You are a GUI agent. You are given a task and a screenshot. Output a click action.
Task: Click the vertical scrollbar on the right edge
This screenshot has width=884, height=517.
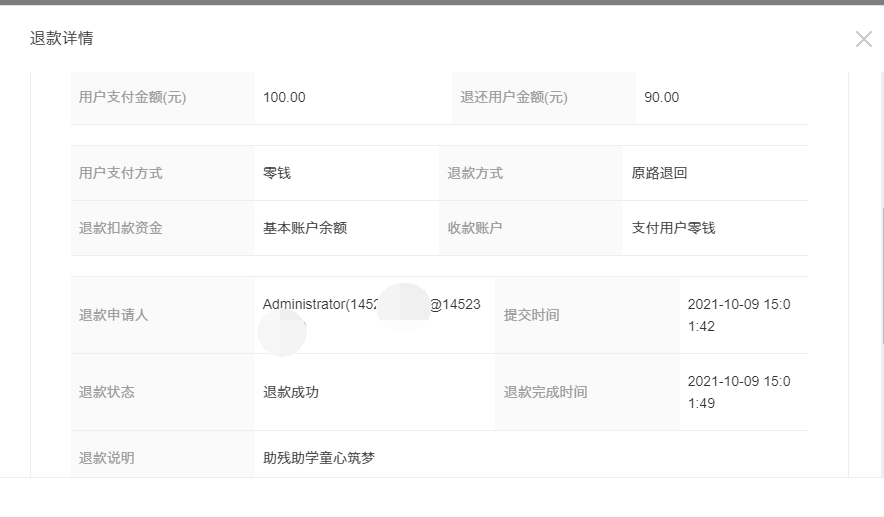[x=882, y=276]
